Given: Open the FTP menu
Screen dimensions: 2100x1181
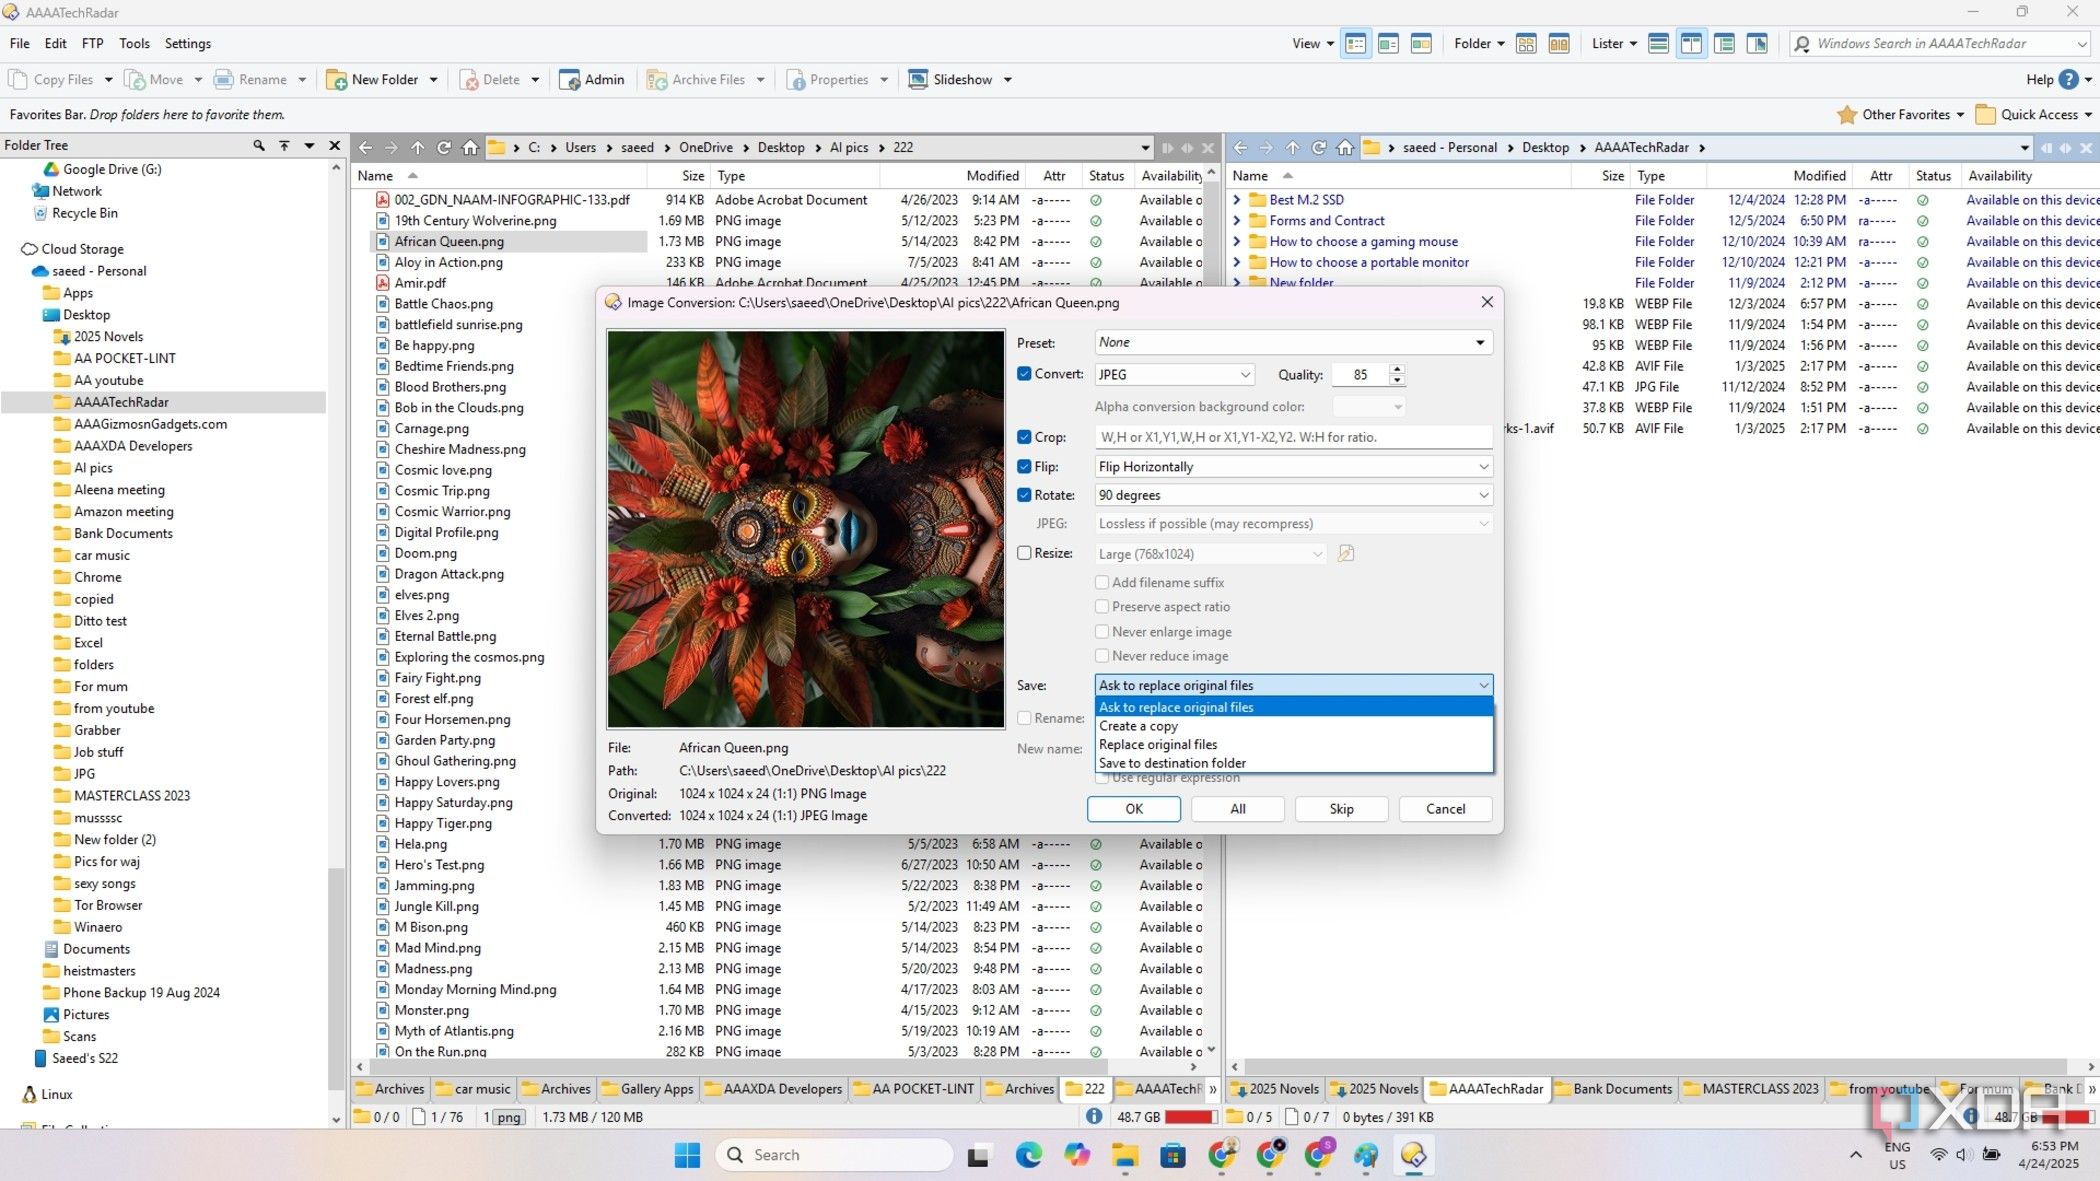Looking at the screenshot, I should click(x=92, y=43).
